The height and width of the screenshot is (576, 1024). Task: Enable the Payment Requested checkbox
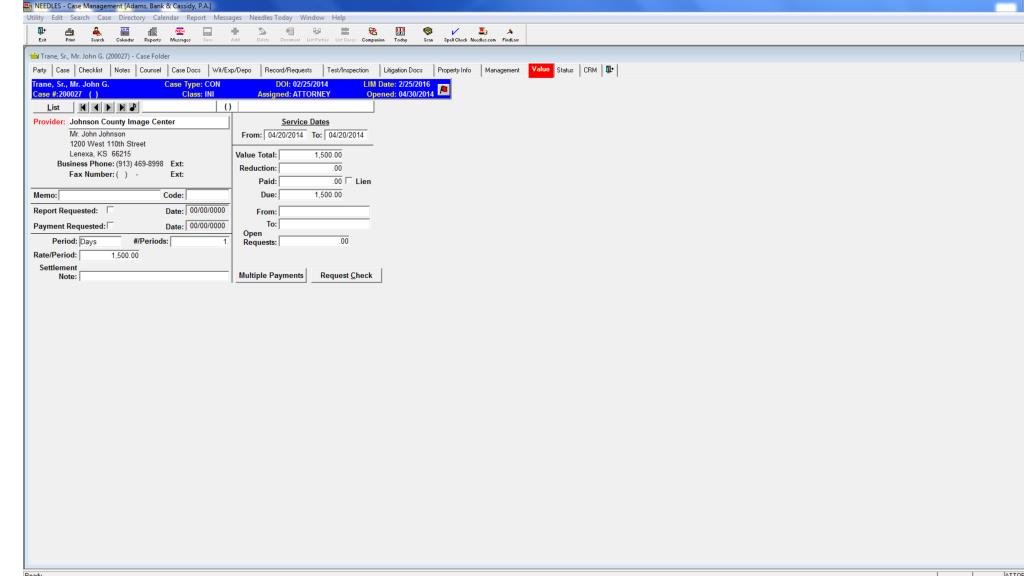tap(109, 226)
